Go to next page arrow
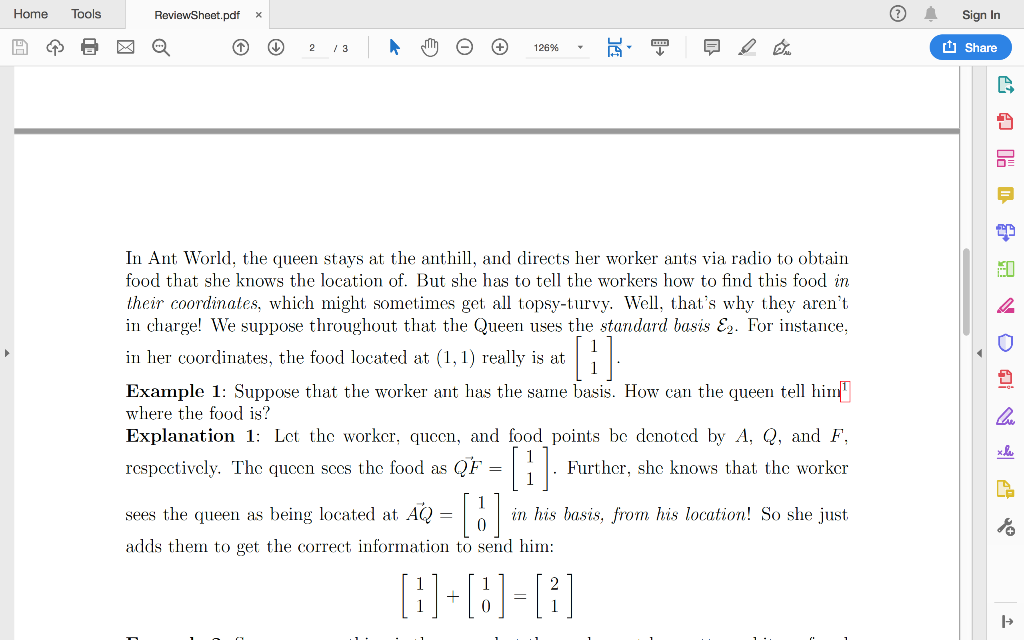The width and height of the screenshot is (1024, 640). (x=276, y=47)
